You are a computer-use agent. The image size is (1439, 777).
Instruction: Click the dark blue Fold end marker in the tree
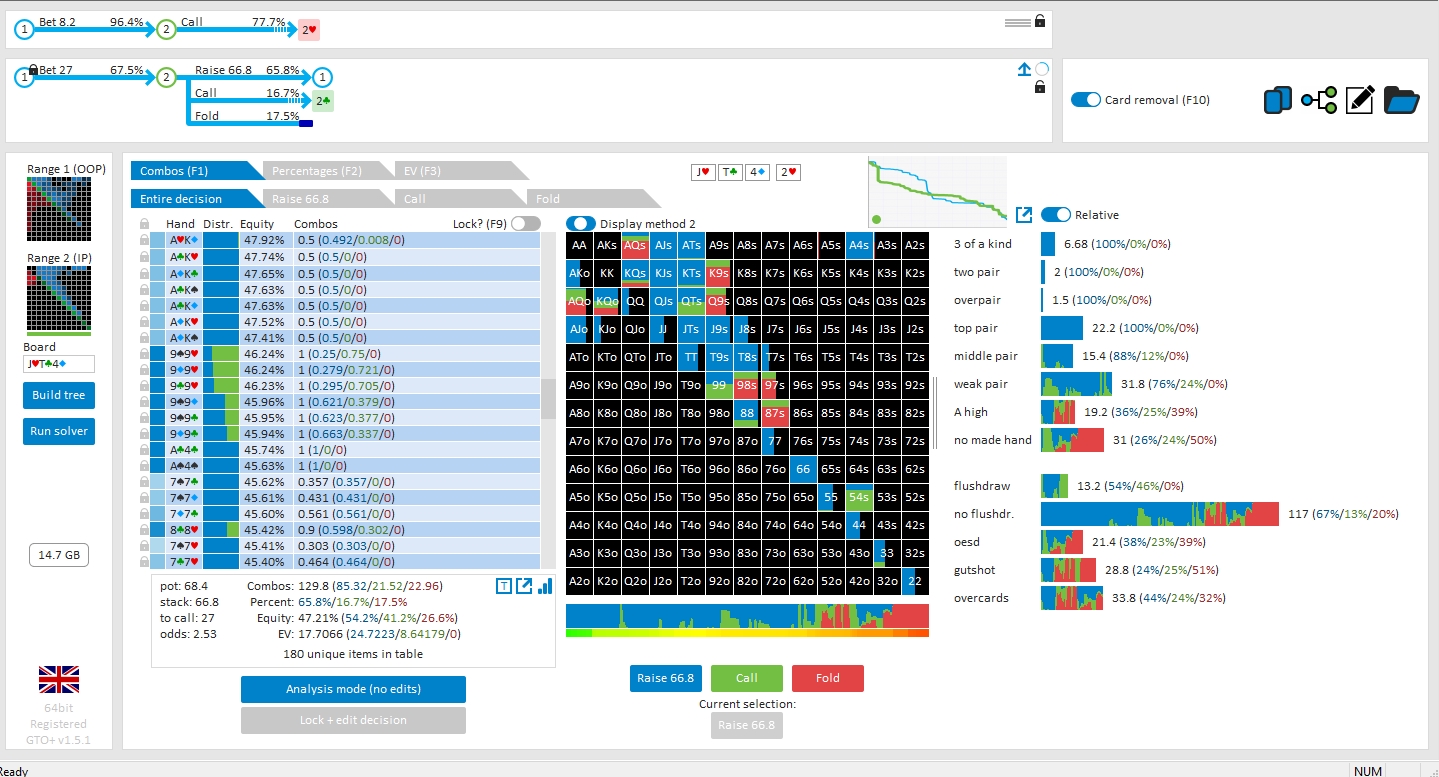click(x=306, y=124)
